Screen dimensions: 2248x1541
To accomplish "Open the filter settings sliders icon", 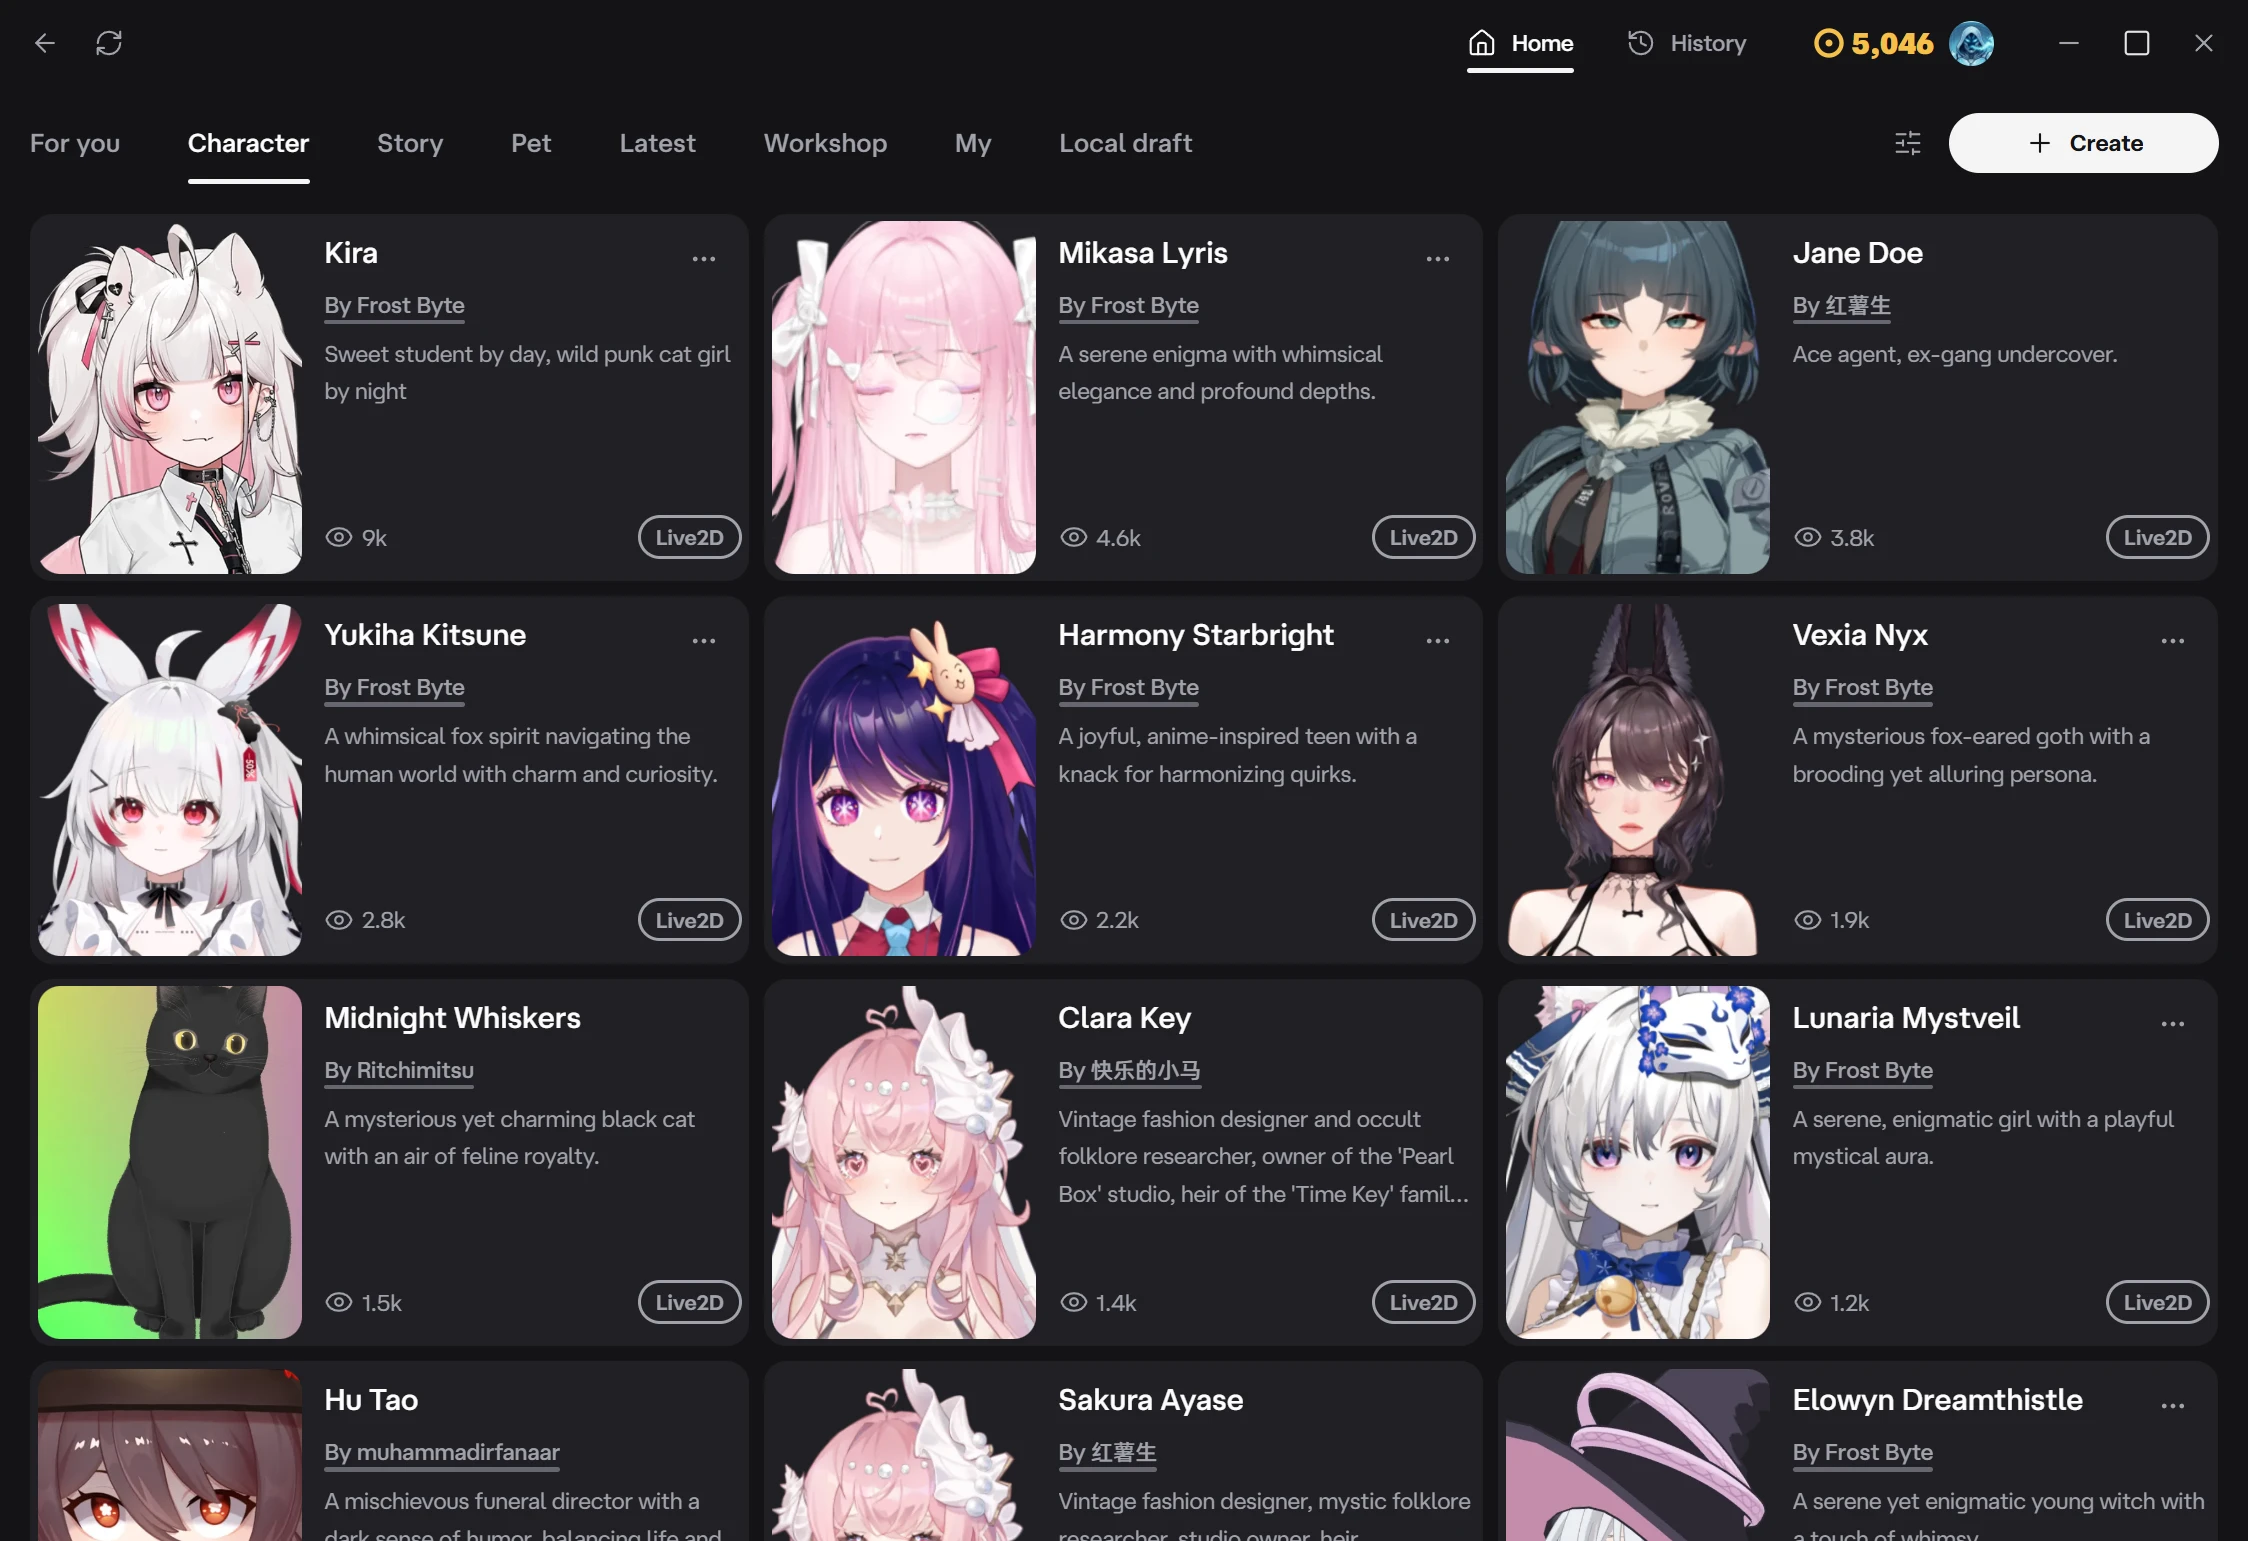I will click(x=1907, y=143).
